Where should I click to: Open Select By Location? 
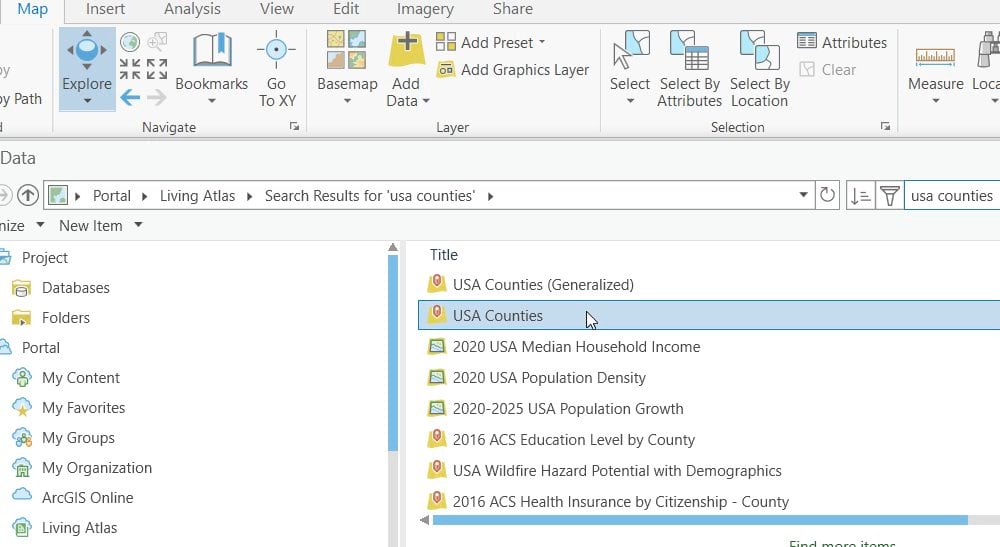tap(760, 69)
